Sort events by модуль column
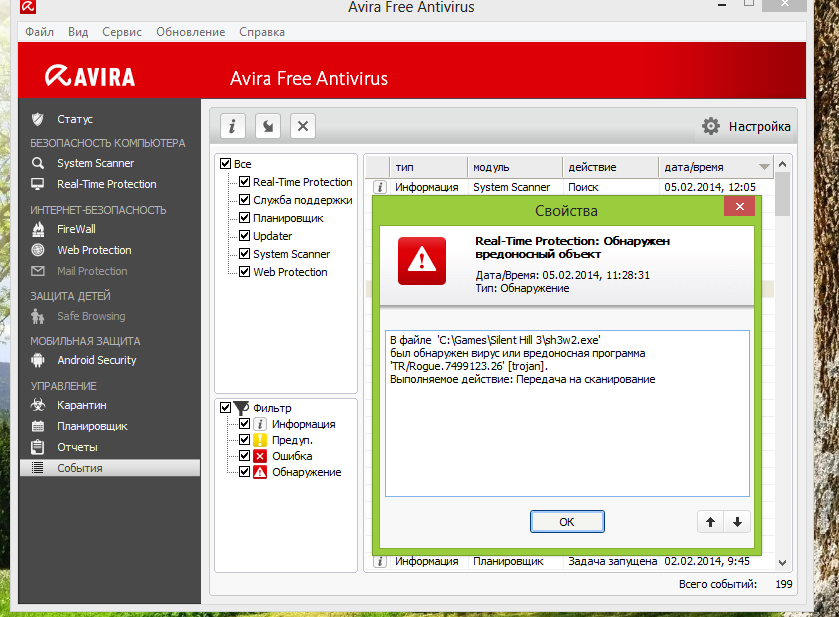The image size is (839, 617). (x=515, y=167)
